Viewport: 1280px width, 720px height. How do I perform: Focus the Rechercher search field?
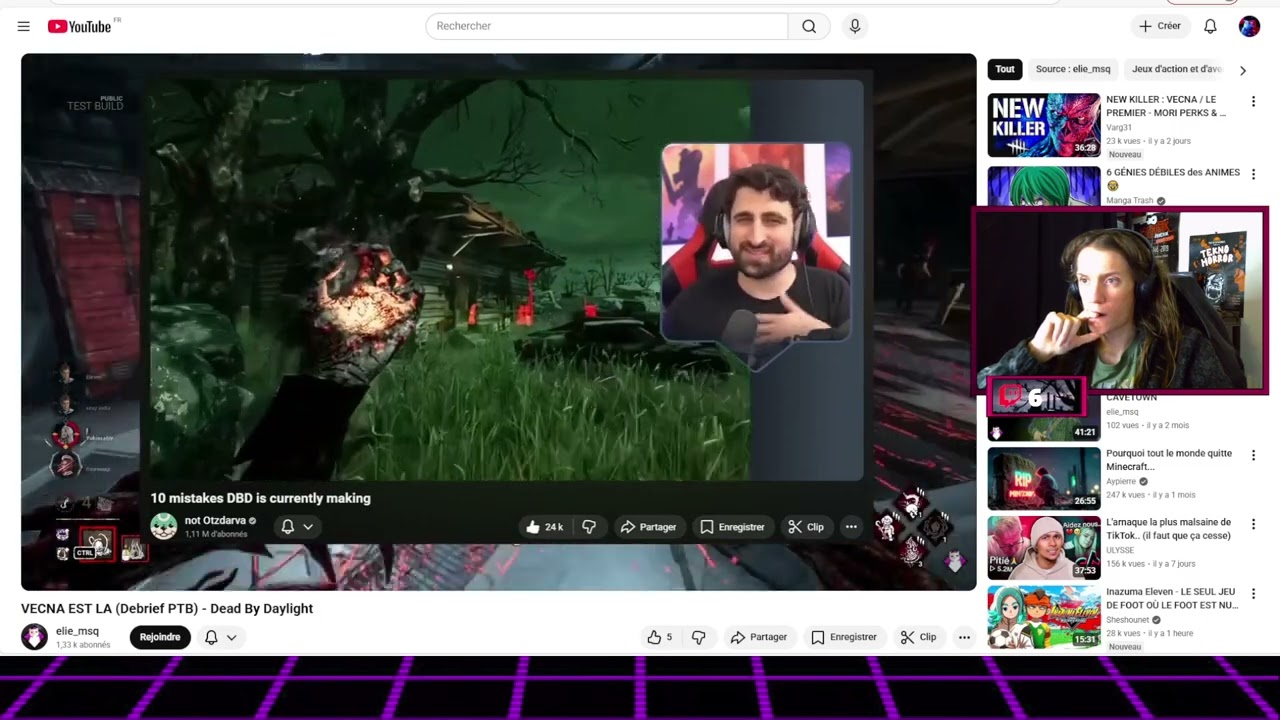click(x=607, y=26)
